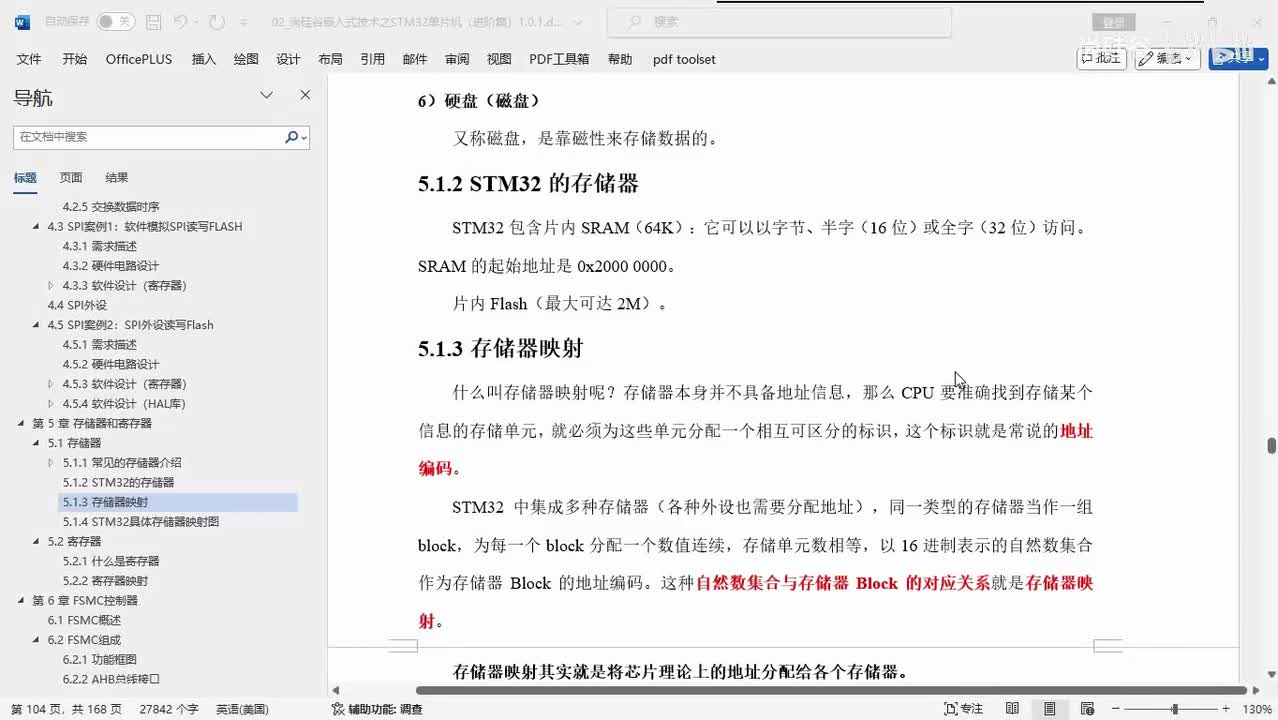Click 辅助功能: 调查 accessibility checker
Screen dimensions: 1278x720
(377, 709)
